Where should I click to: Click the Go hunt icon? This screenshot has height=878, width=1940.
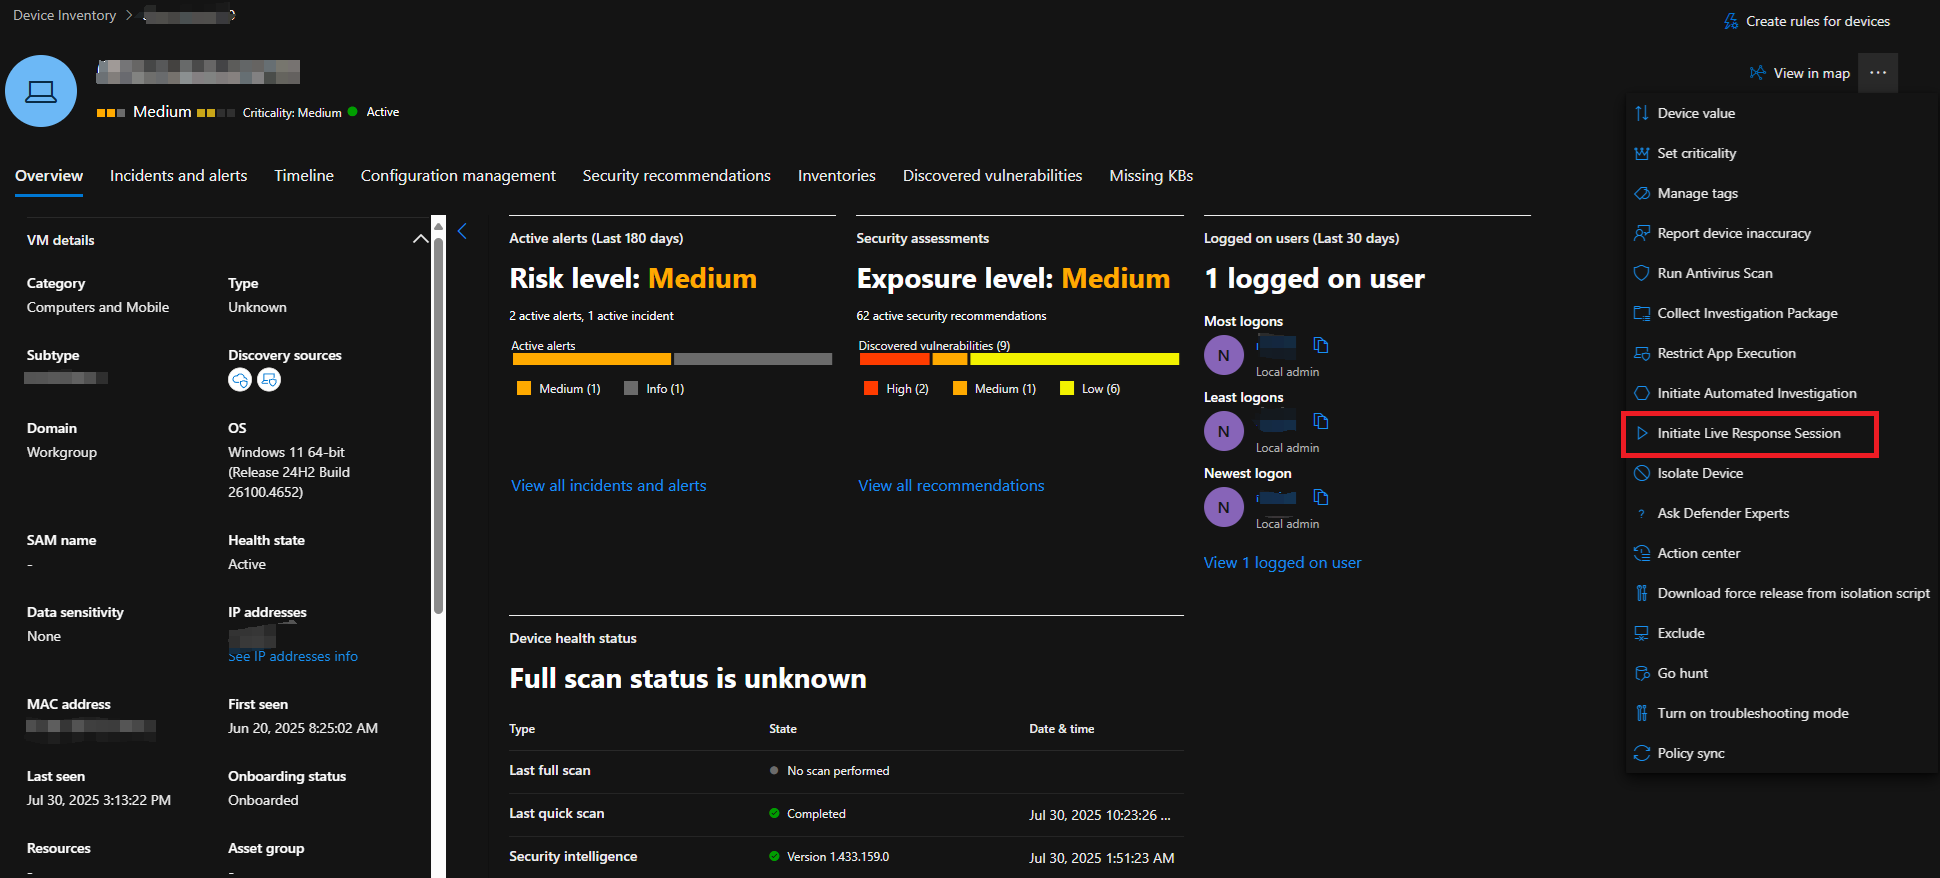[1641, 673]
